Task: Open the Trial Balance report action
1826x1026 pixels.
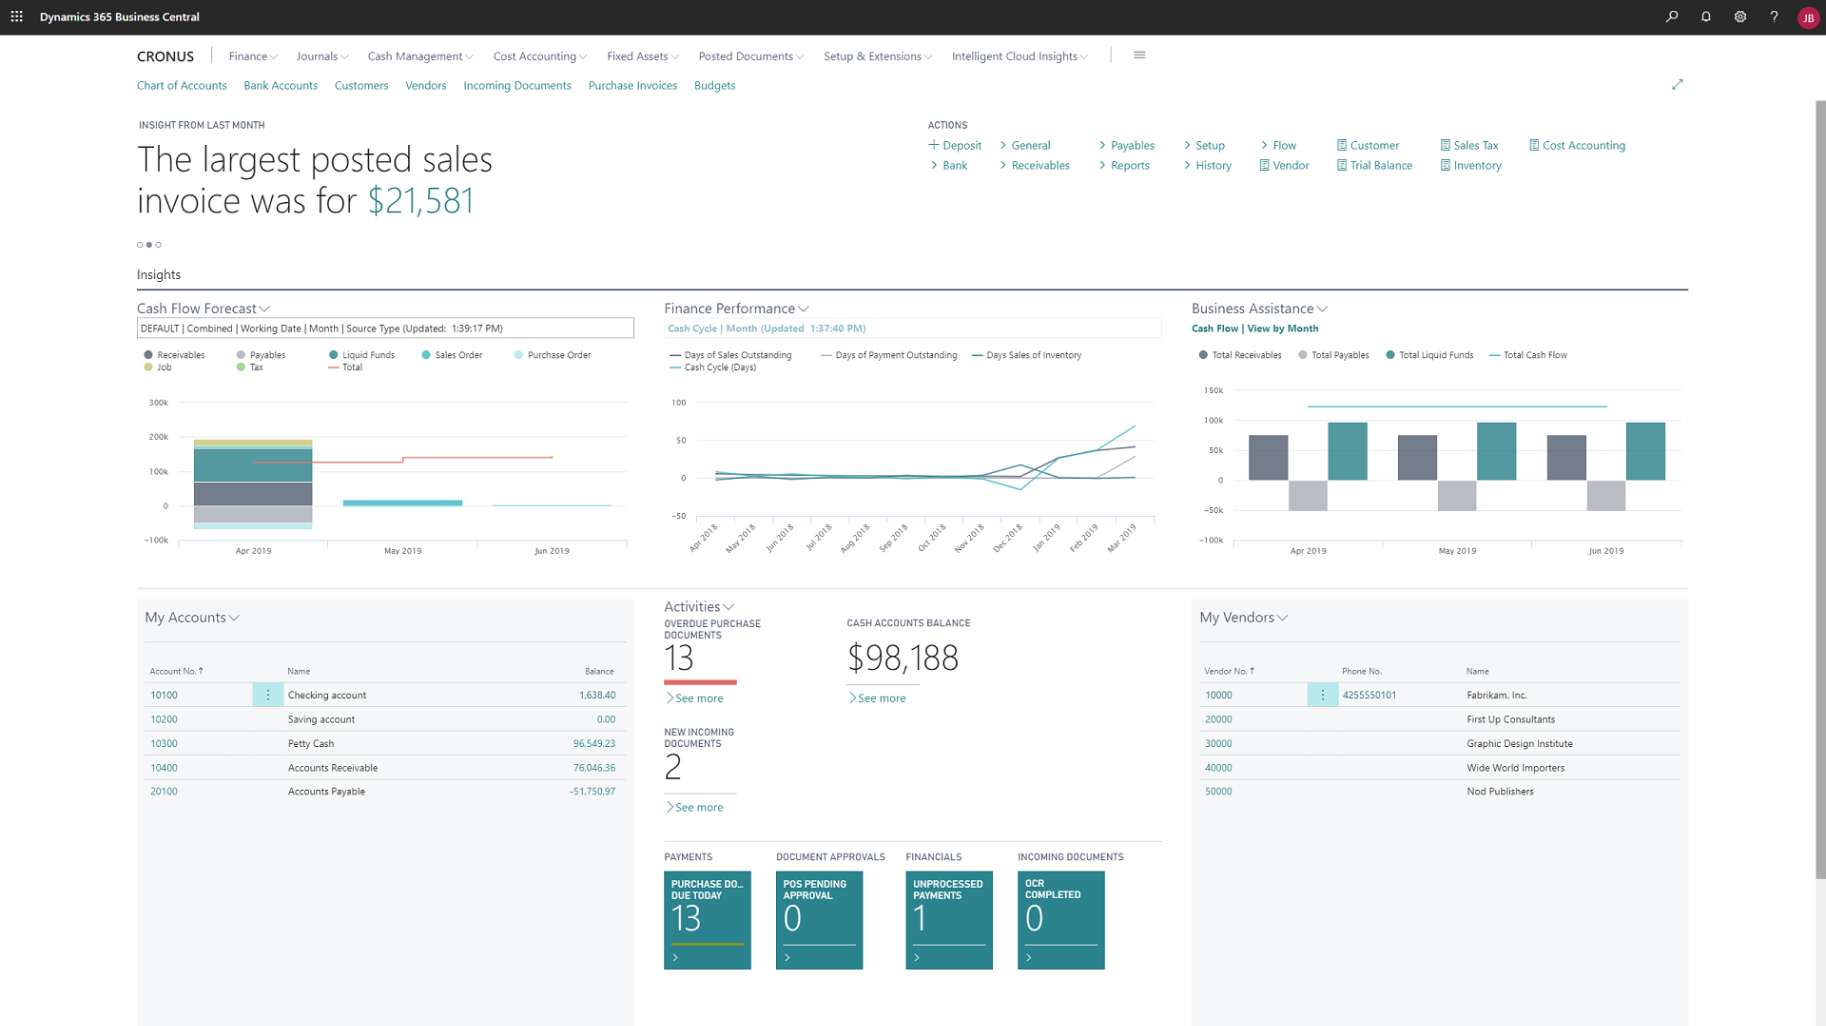Action: [x=1374, y=165]
